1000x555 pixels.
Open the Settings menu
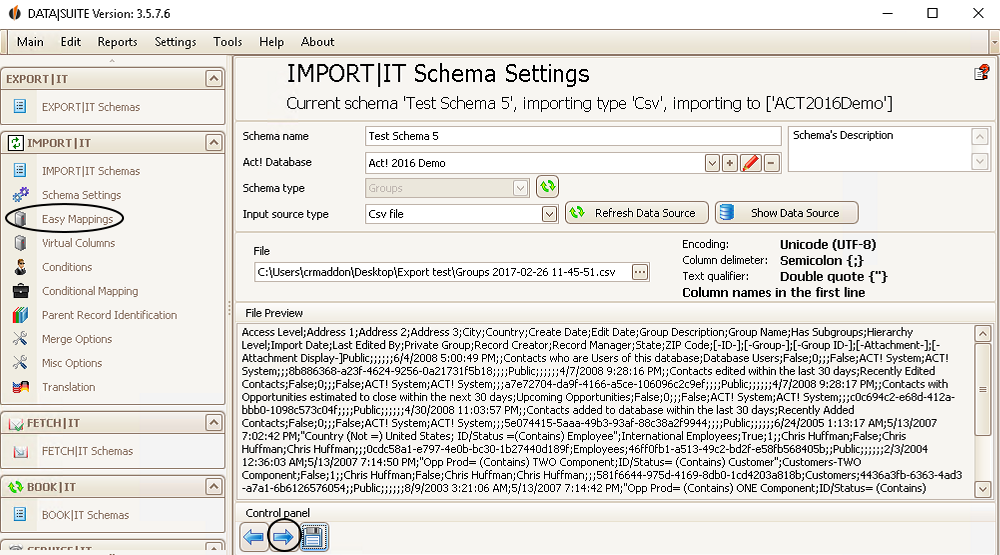pos(175,41)
